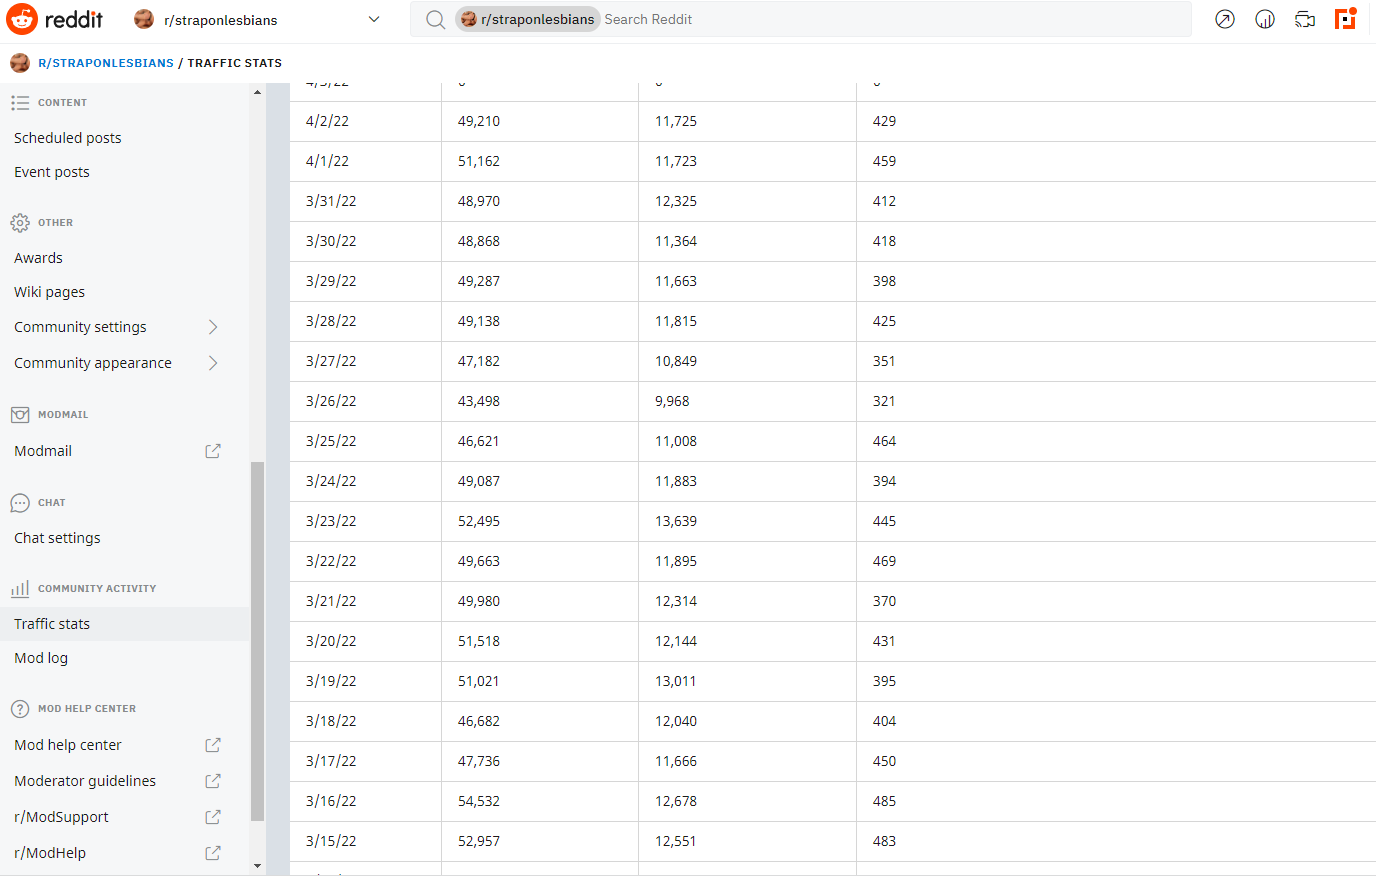The image size is (1376, 880).
Task: Open Moderator guidelines link
Action: [85, 781]
